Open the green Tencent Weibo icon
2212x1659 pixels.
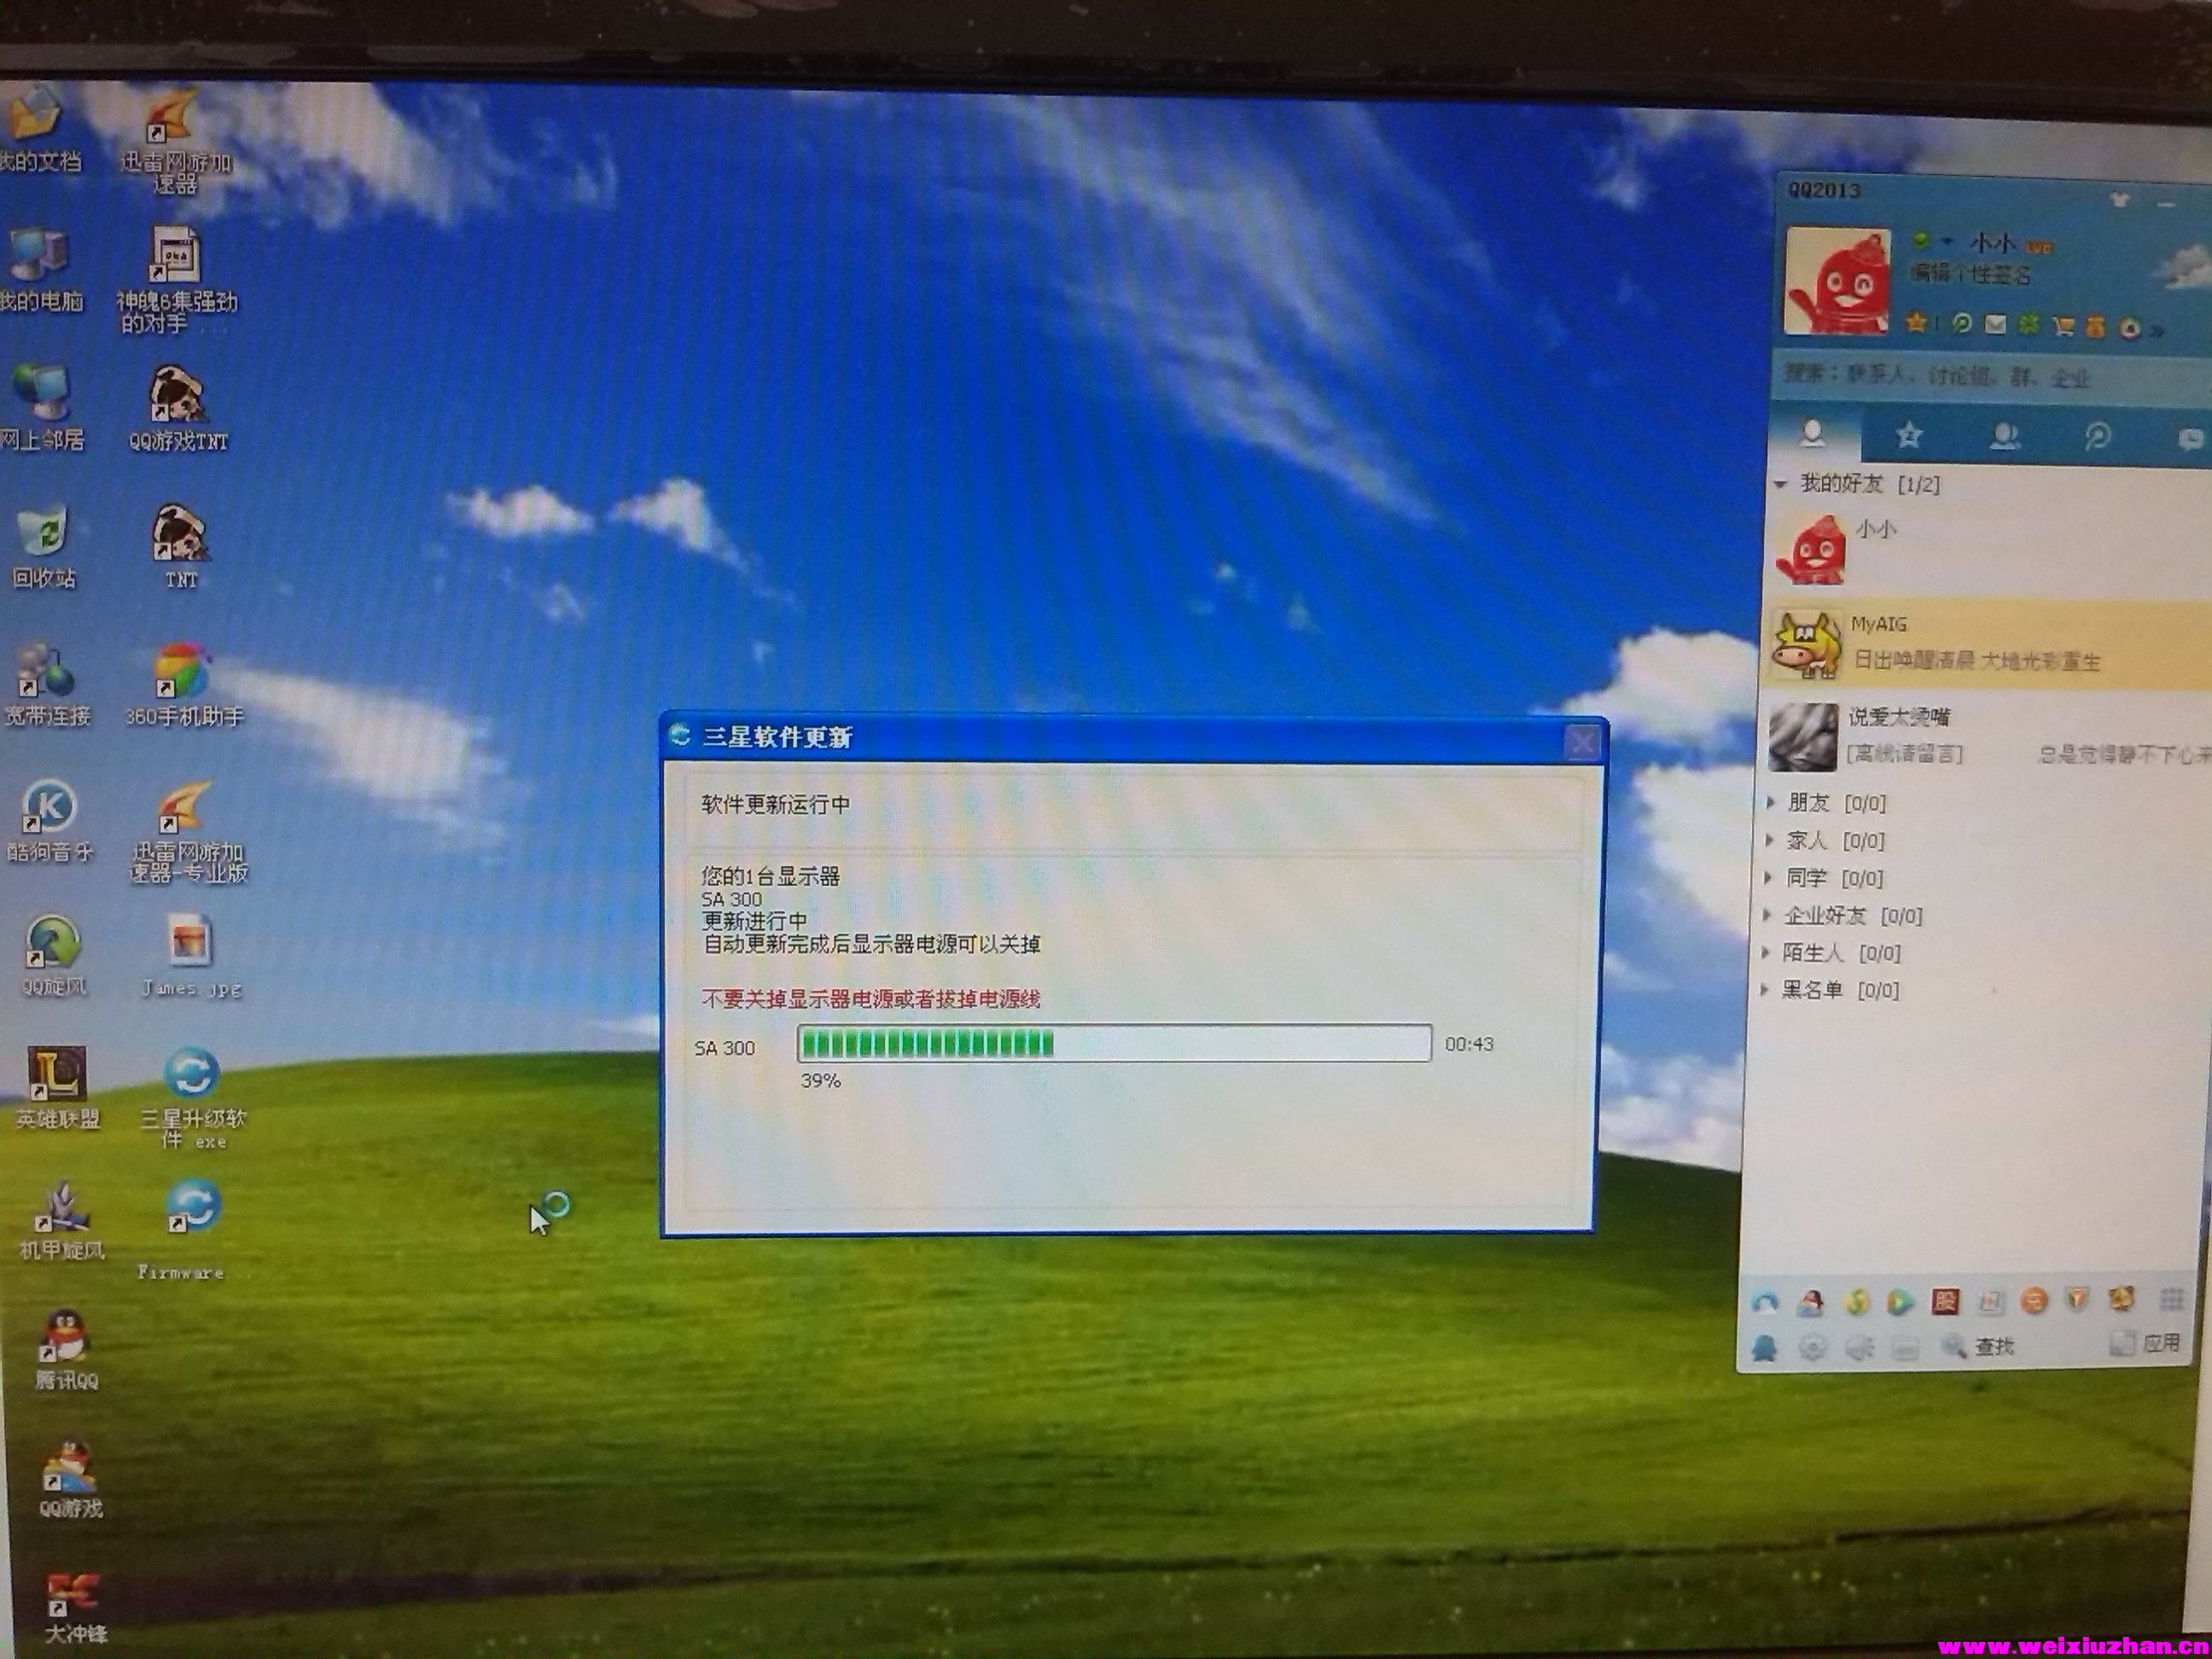tap(1962, 323)
